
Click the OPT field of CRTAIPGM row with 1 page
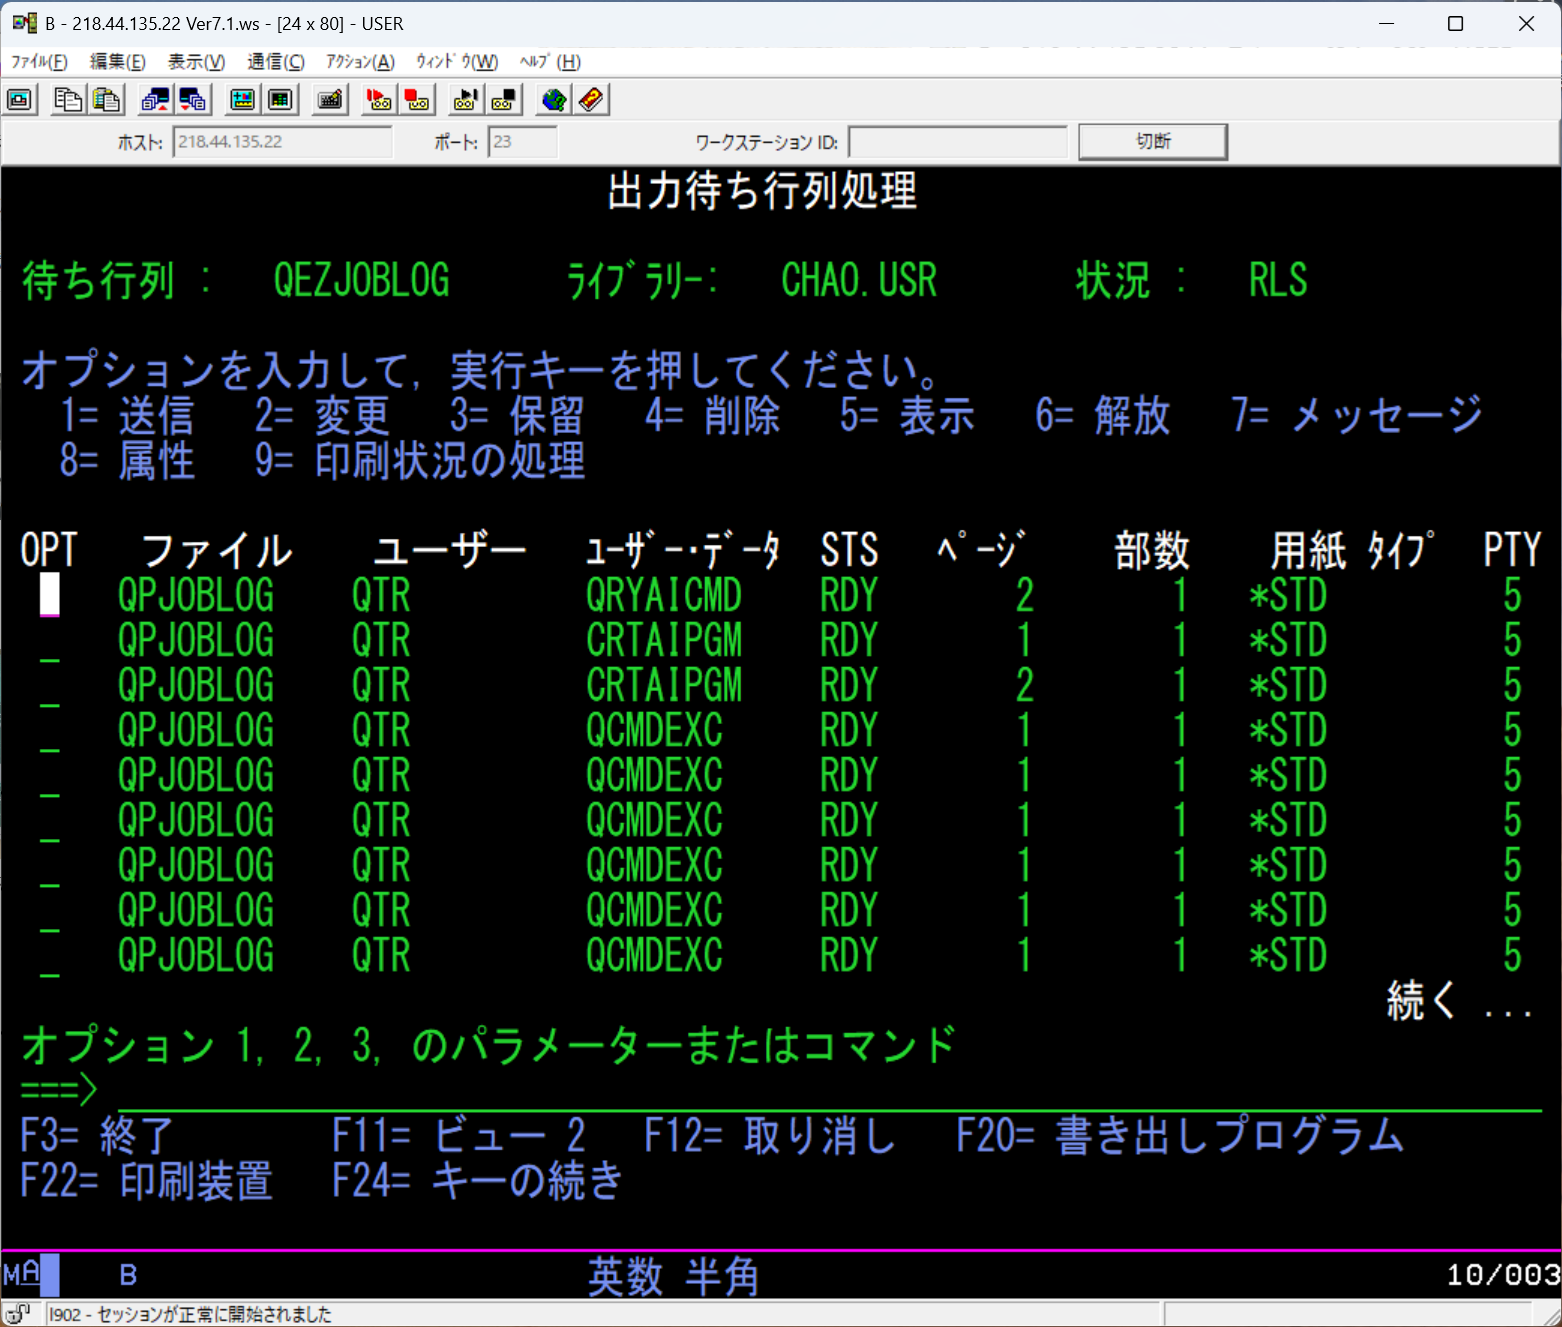(x=49, y=640)
